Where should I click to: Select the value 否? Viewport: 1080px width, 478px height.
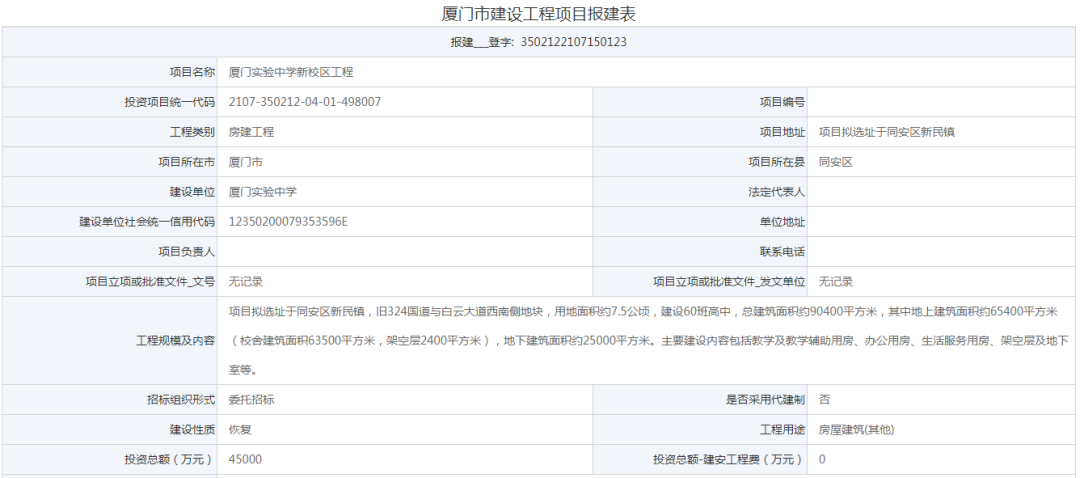click(x=824, y=399)
